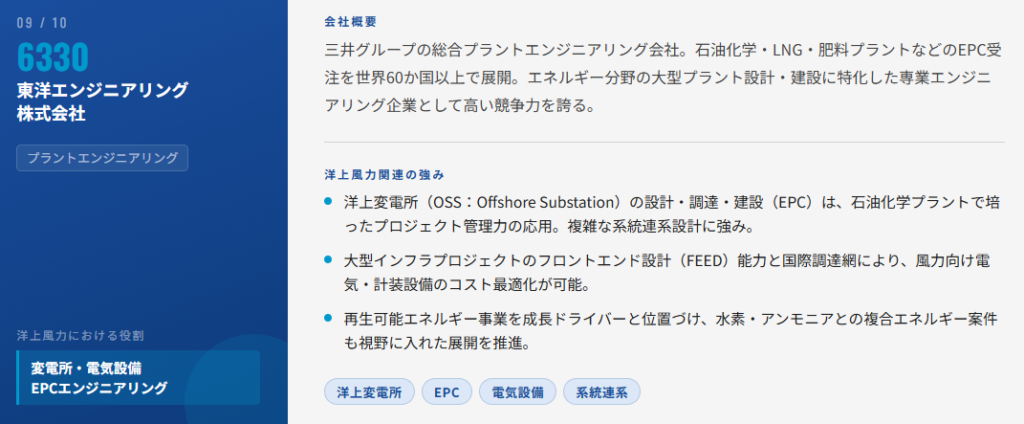Click the 09 / 10 page indicator

coord(44,21)
